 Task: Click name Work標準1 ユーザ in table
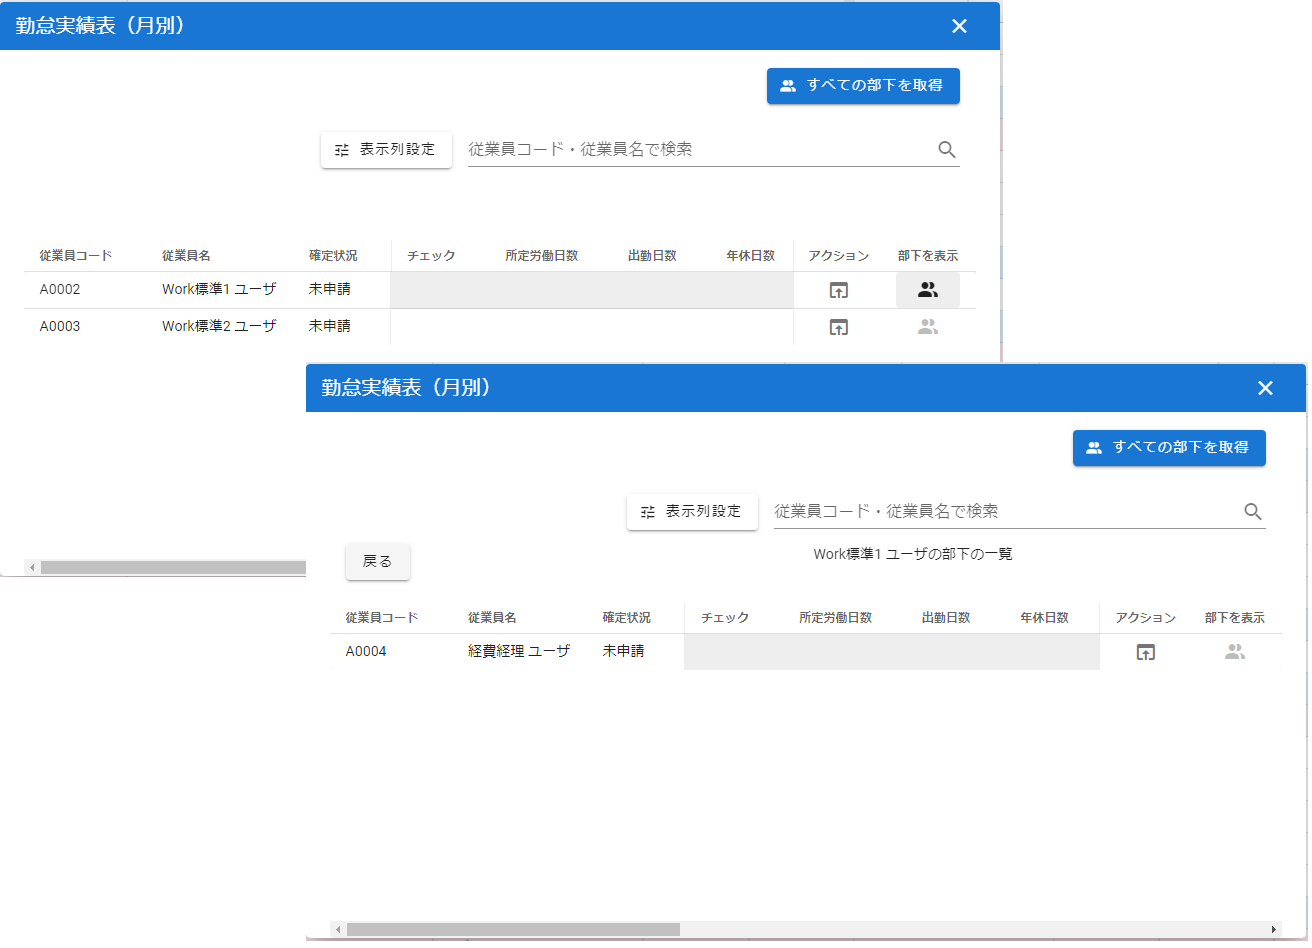pos(219,290)
